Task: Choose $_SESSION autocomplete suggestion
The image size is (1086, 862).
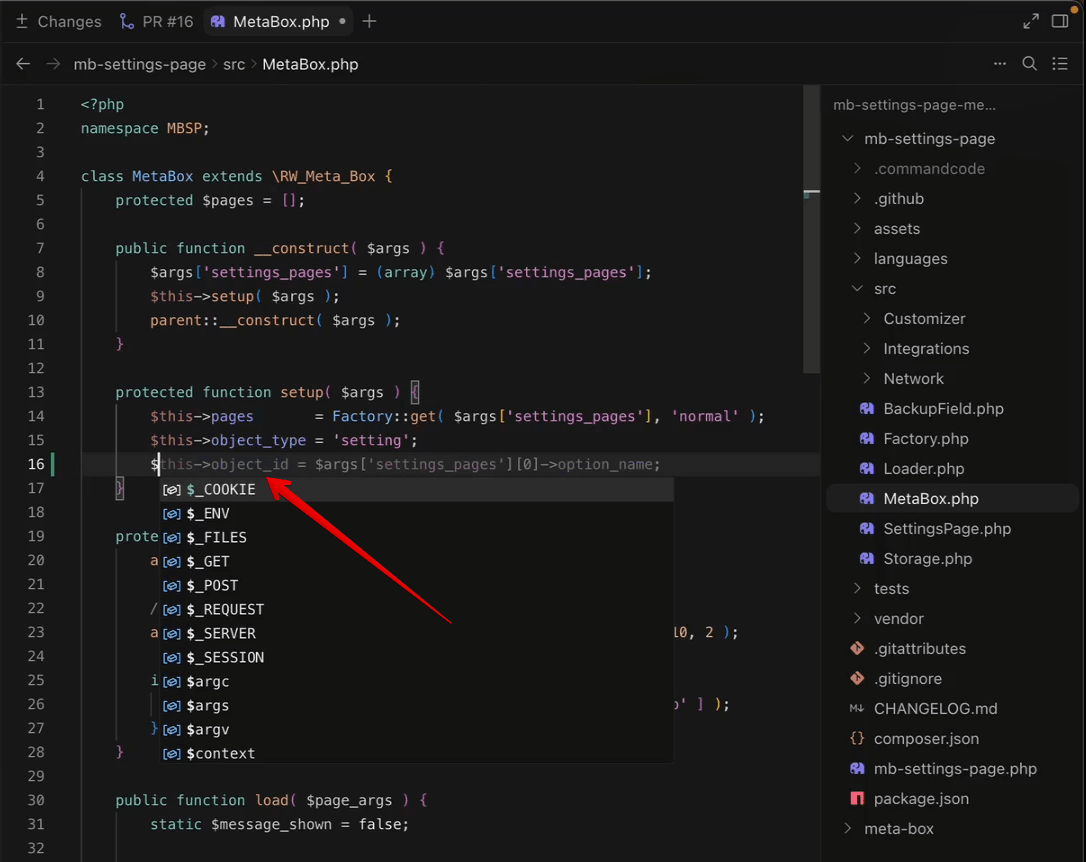Action: point(416,658)
